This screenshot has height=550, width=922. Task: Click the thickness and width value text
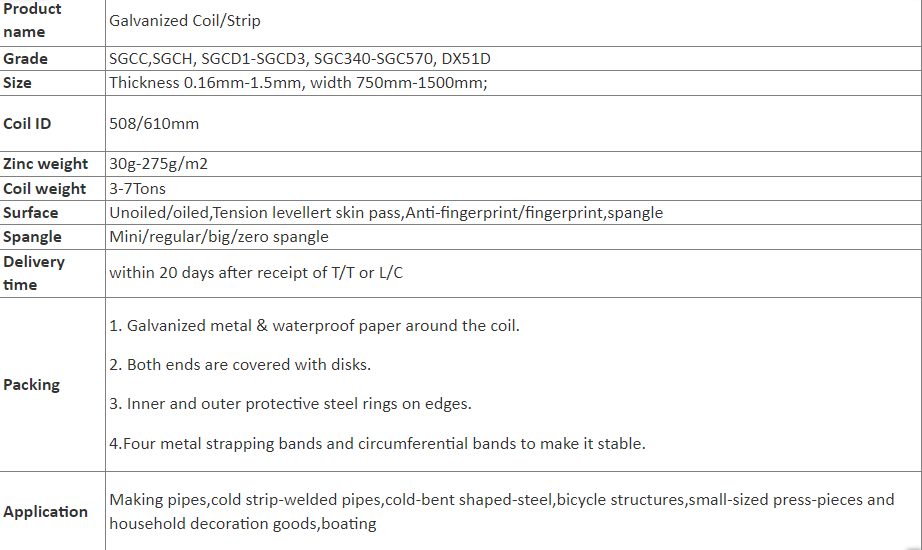[298, 83]
